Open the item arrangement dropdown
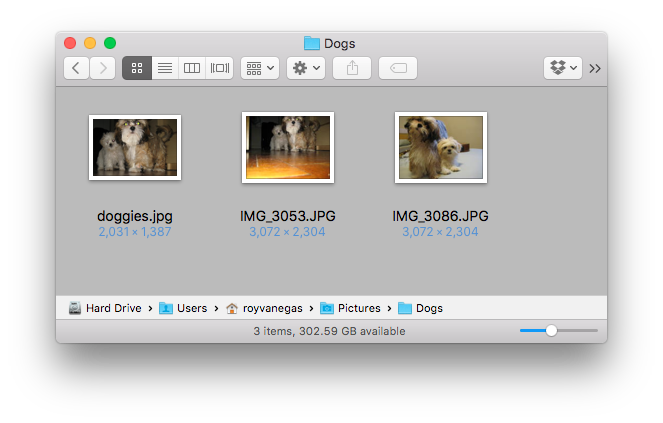 tap(260, 68)
